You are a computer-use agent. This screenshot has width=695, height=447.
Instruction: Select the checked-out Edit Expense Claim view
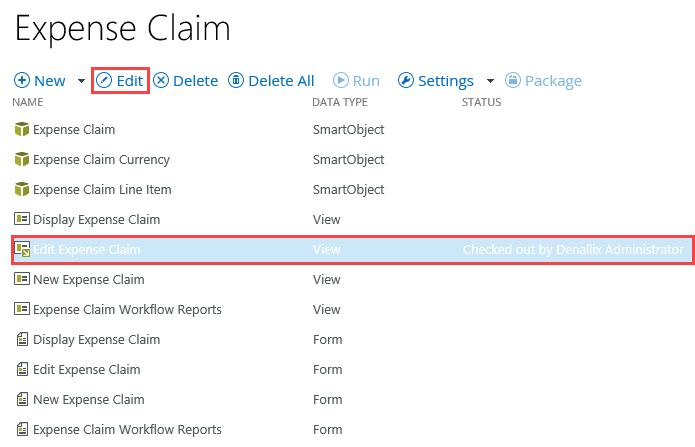point(87,249)
